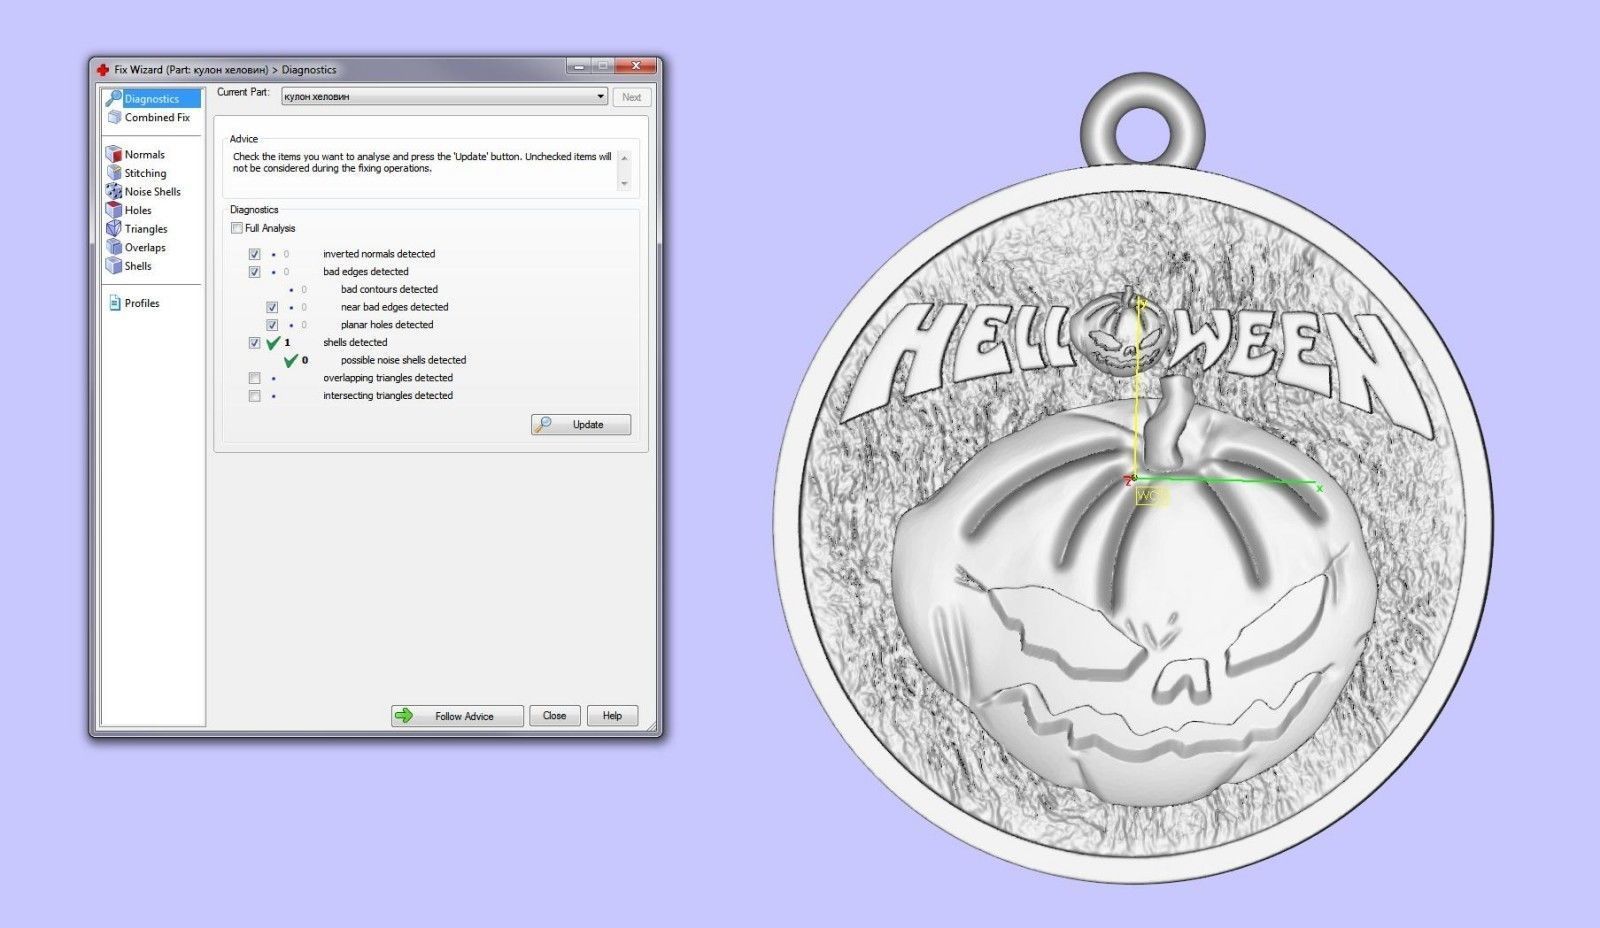Click the green check beside shells detected
This screenshot has width=1600, height=928.
click(273, 343)
